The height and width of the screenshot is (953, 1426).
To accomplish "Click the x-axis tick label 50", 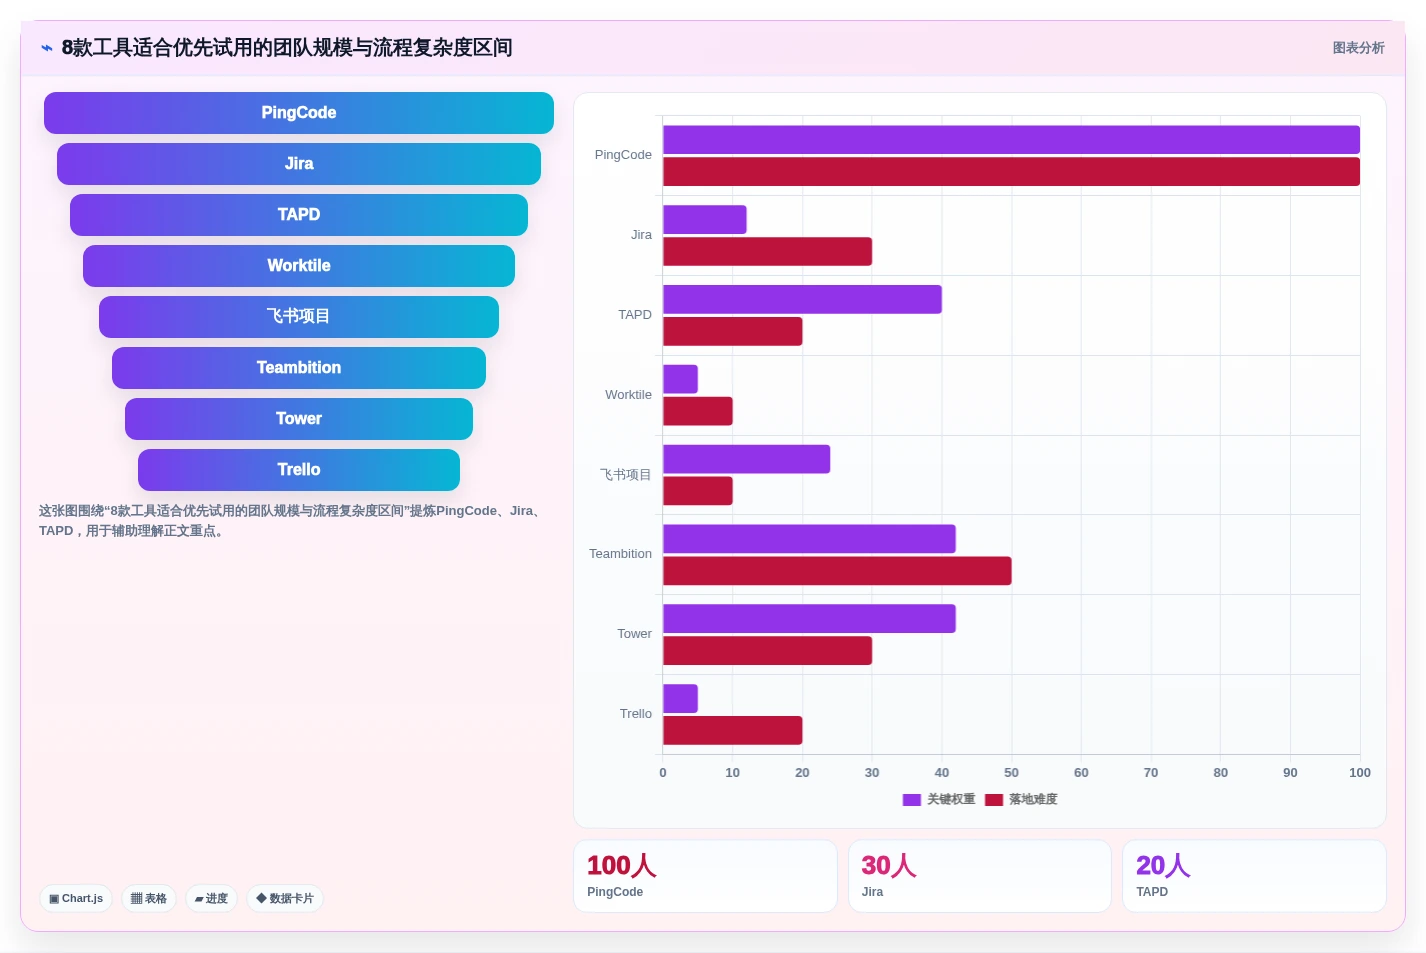I will point(1011,773).
